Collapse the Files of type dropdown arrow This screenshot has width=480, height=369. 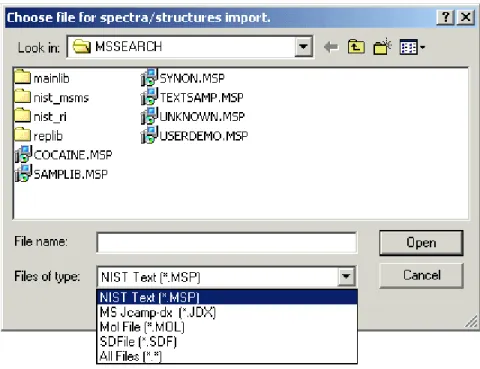click(346, 276)
